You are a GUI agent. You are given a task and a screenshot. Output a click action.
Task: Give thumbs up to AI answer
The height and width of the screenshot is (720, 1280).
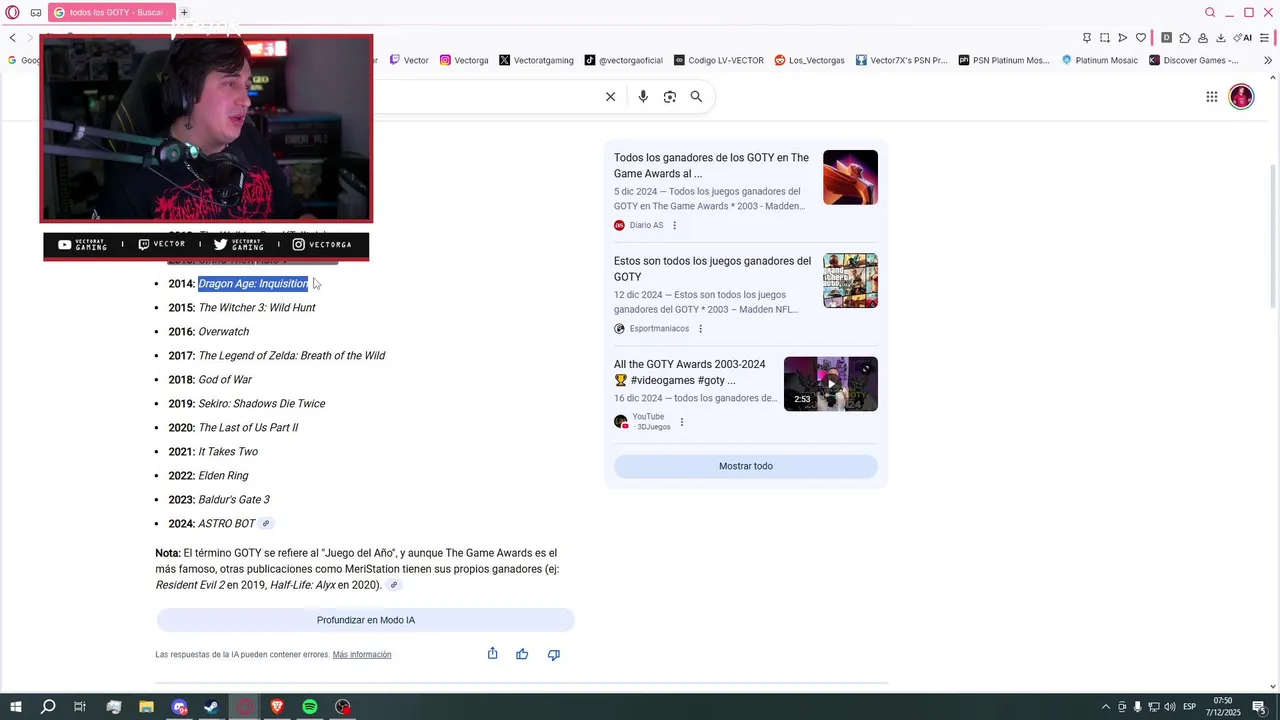tap(522, 654)
